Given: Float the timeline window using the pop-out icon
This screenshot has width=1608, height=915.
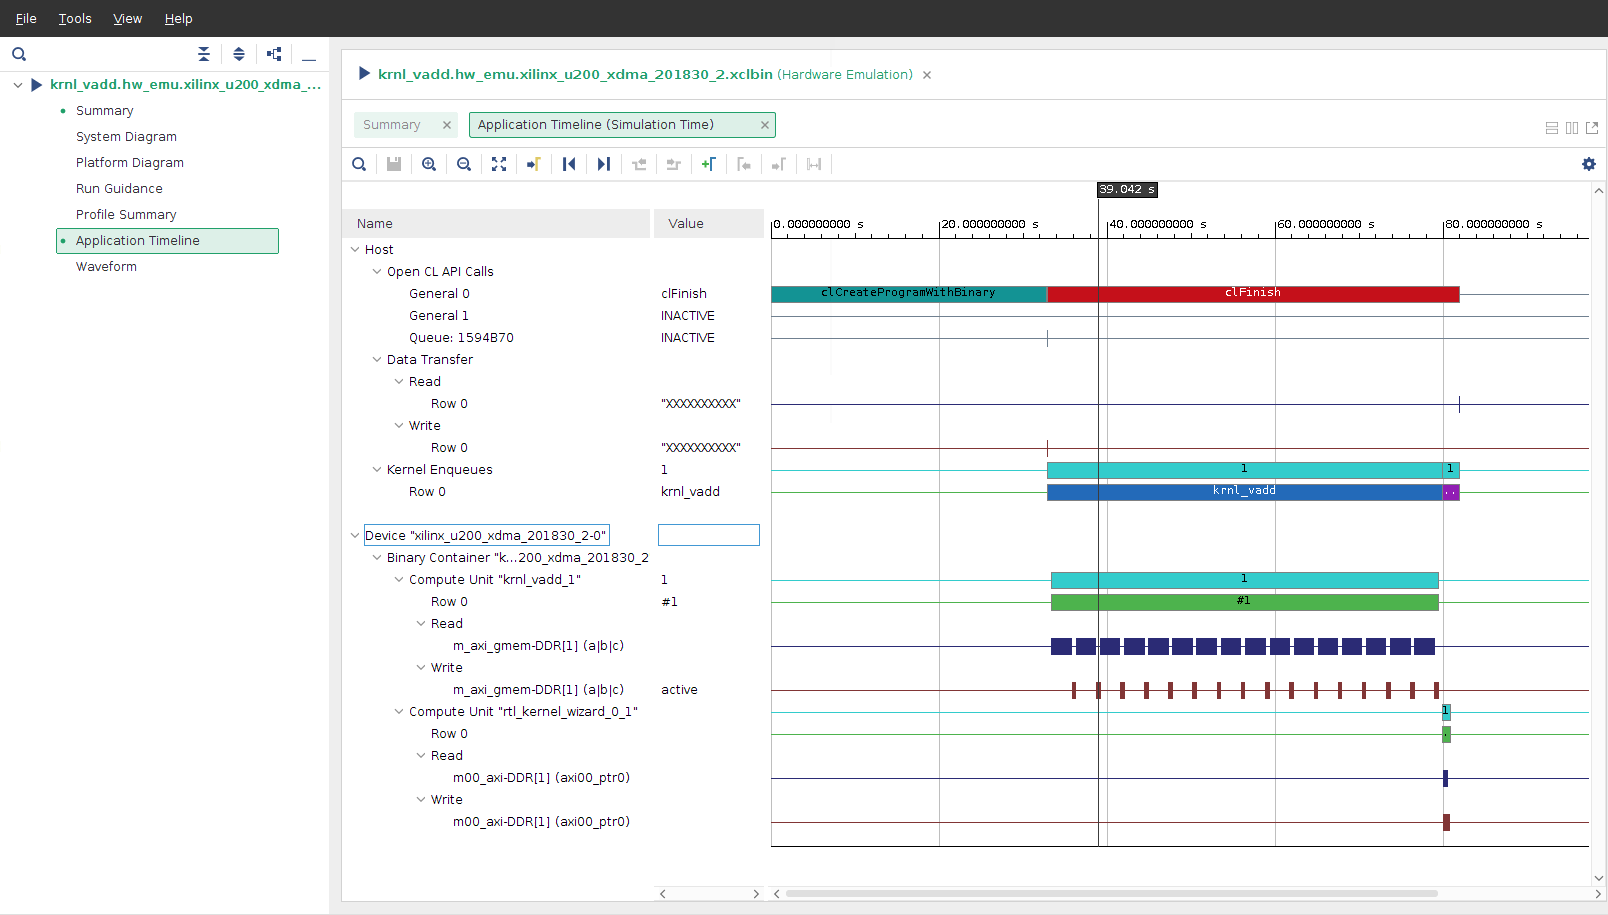Looking at the screenshot, I should point(1592,128).
